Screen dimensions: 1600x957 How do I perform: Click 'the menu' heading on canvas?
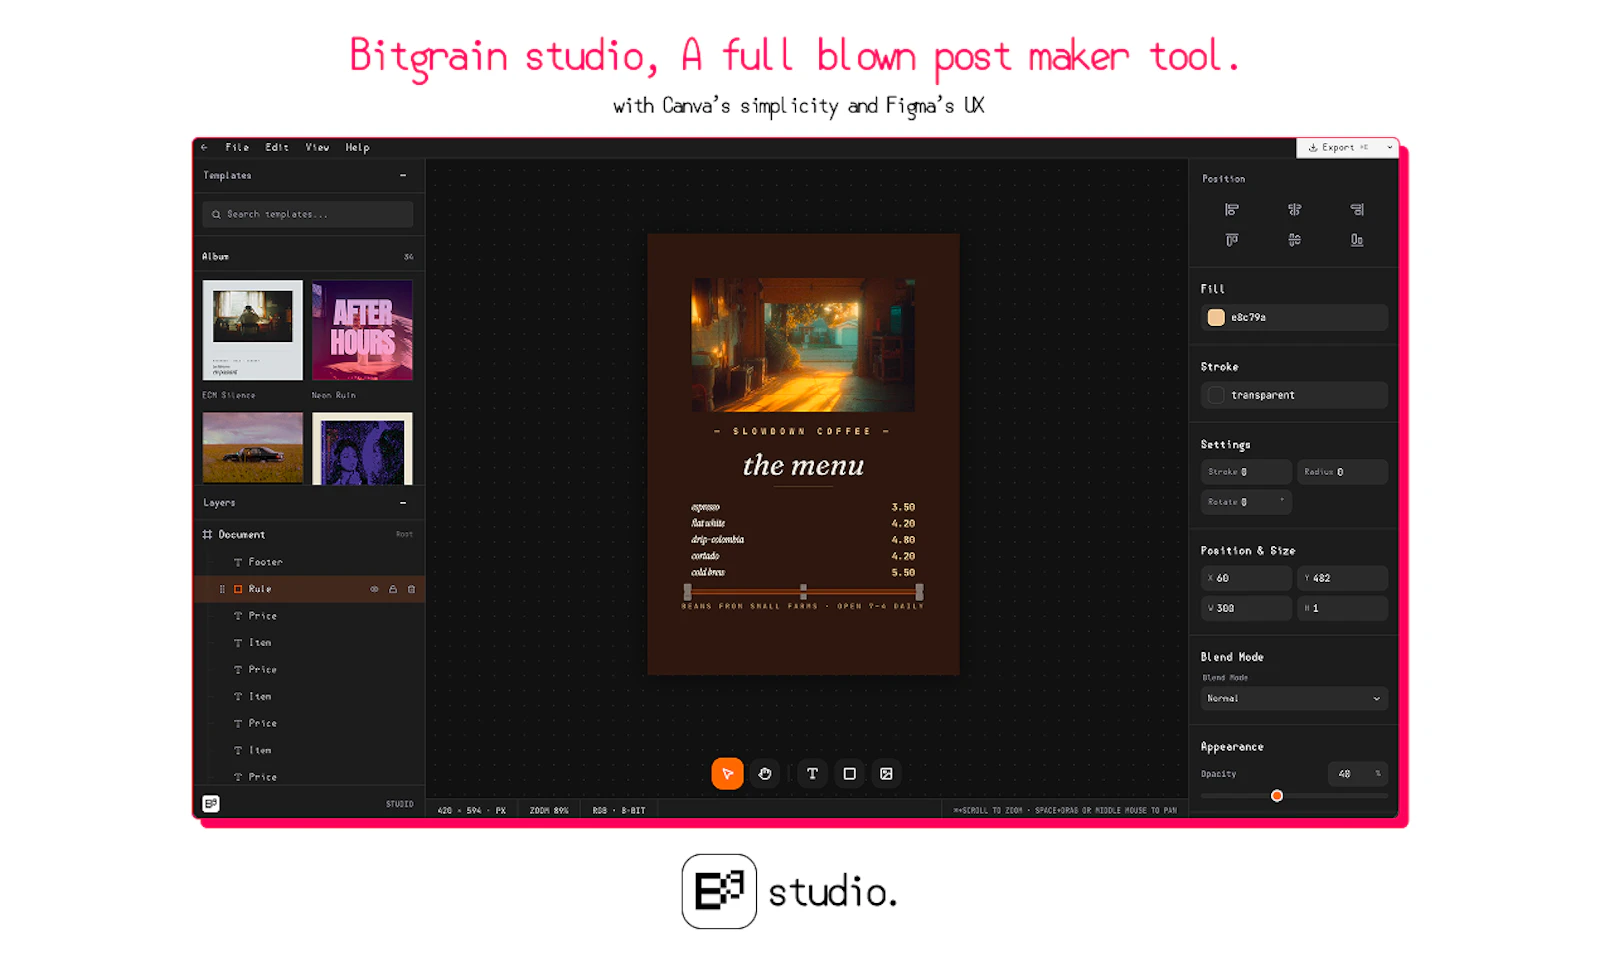pos(803,465)
